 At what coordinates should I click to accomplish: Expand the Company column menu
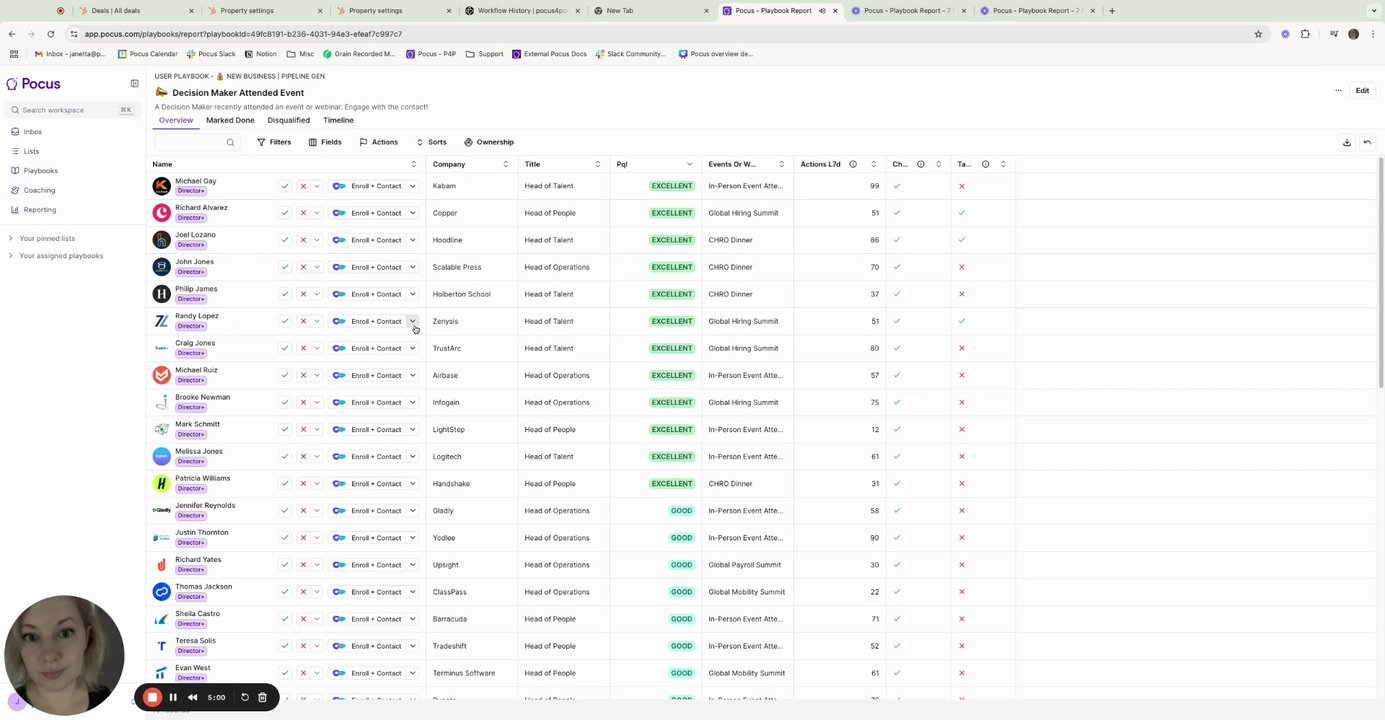point(506,164)
